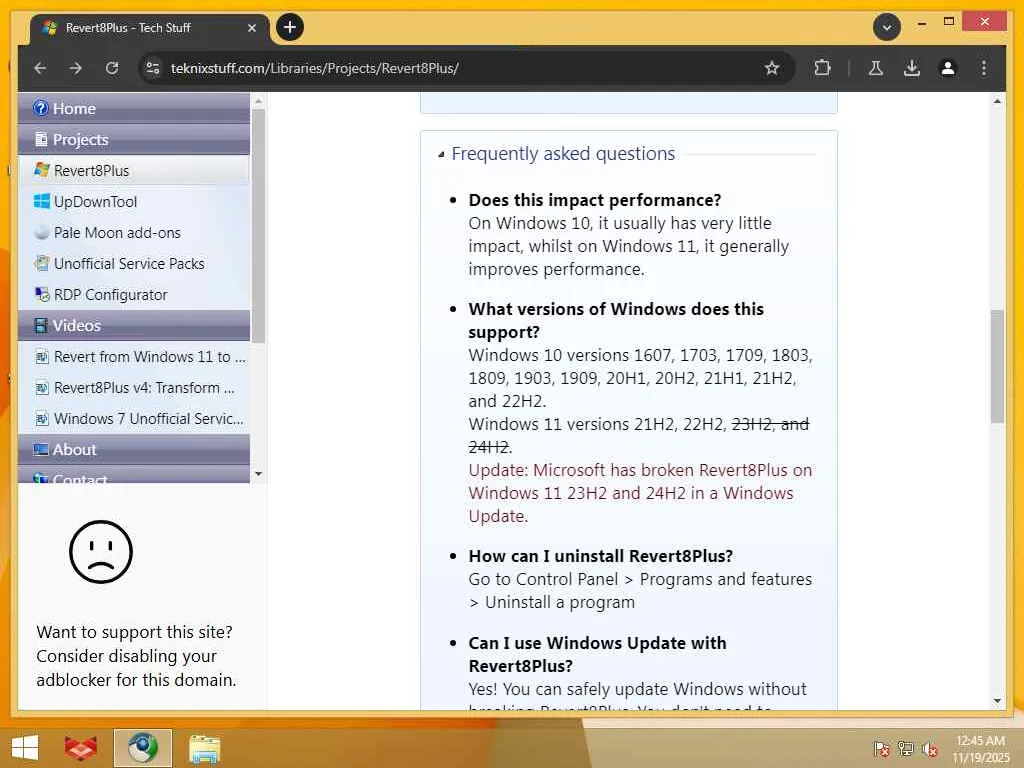Open the Extensions puzzle icon
This screenshot has height=768, width=1024.
point(822,68)
